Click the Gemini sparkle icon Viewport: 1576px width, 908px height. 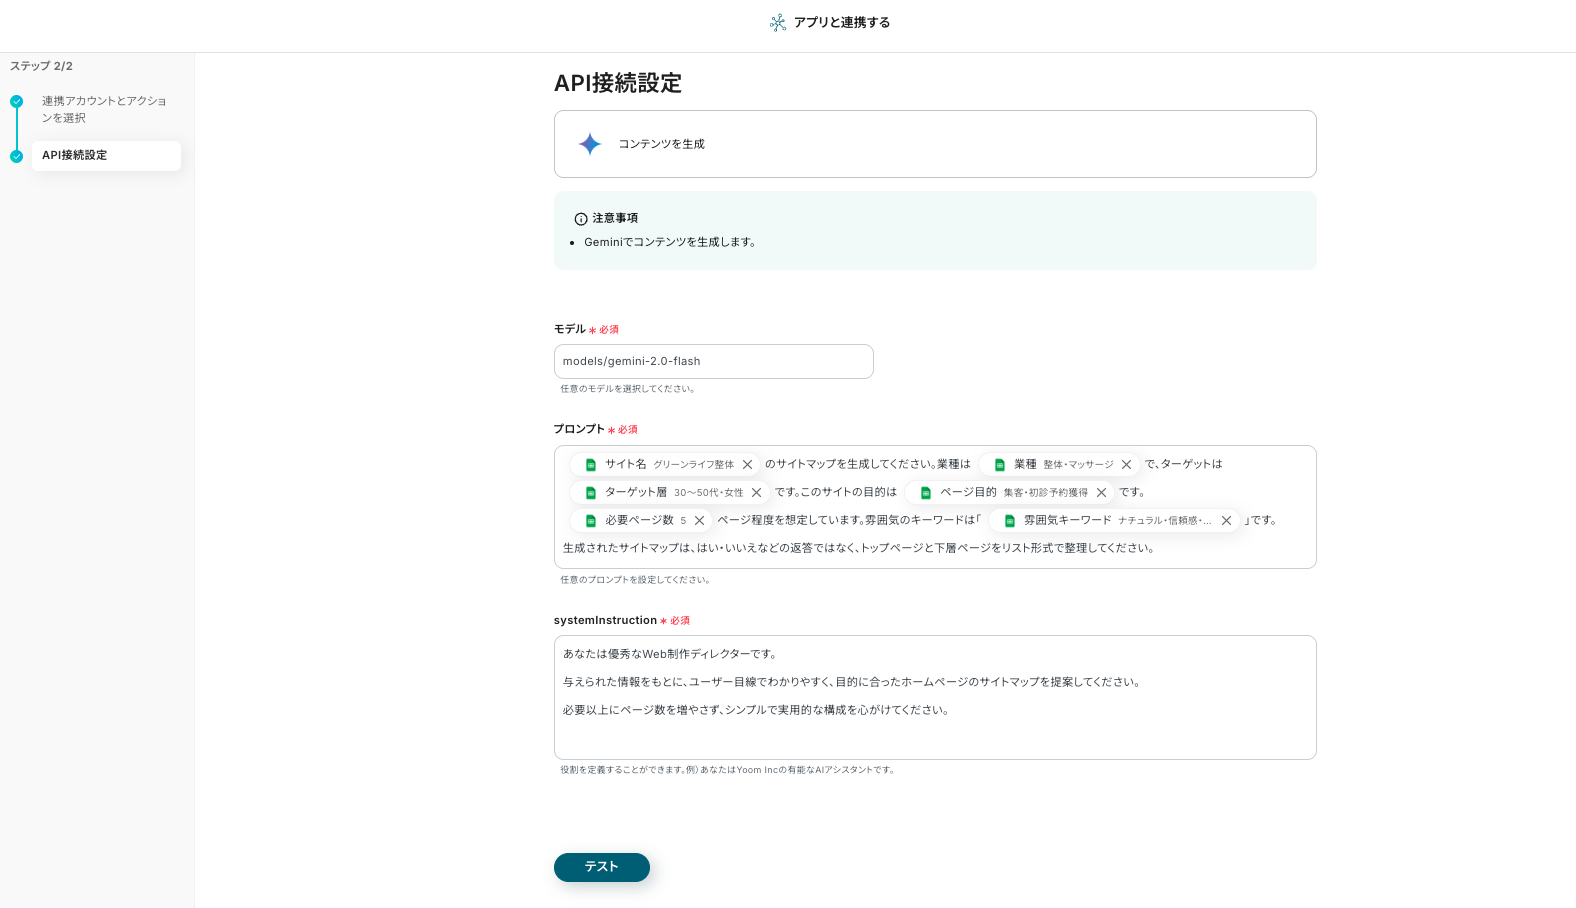(x=590, y=144)
